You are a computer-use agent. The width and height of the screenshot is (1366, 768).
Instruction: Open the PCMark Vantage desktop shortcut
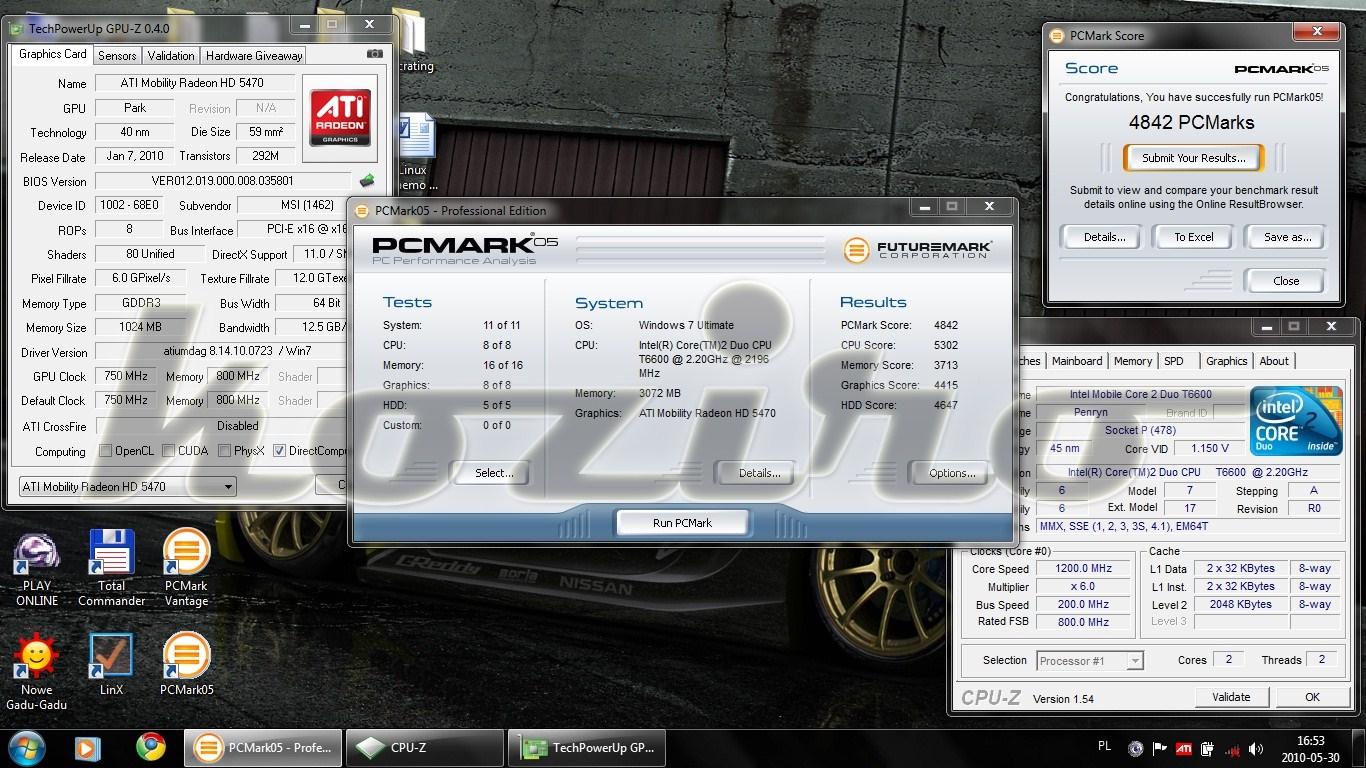pyautogui.click(x=186, y=567)
